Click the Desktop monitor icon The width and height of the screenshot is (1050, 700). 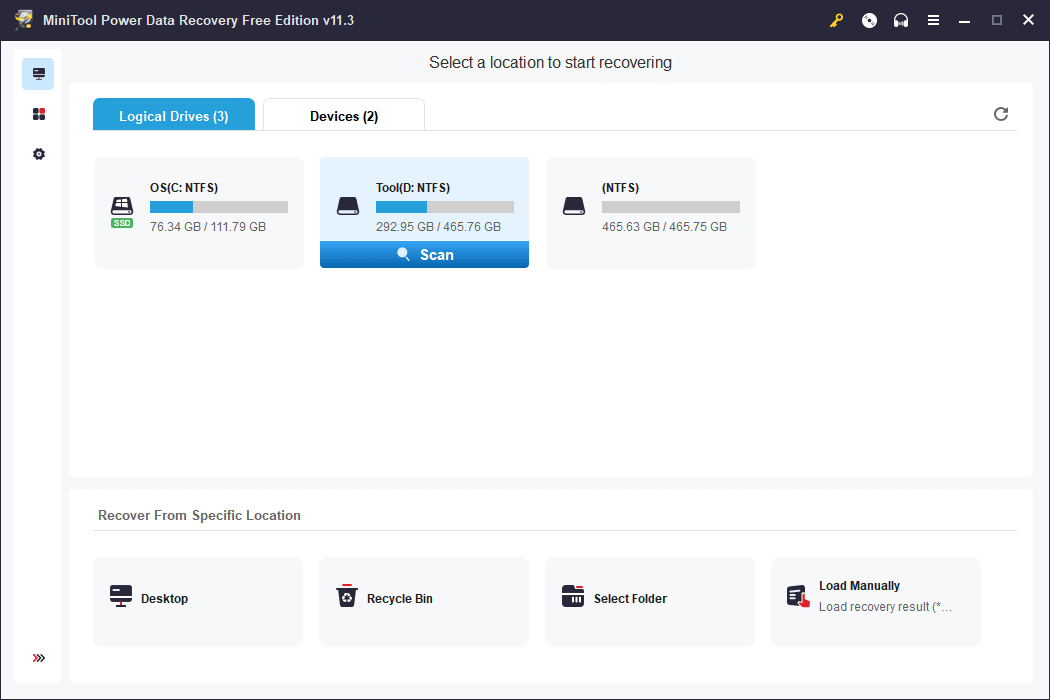click(121, 596)
